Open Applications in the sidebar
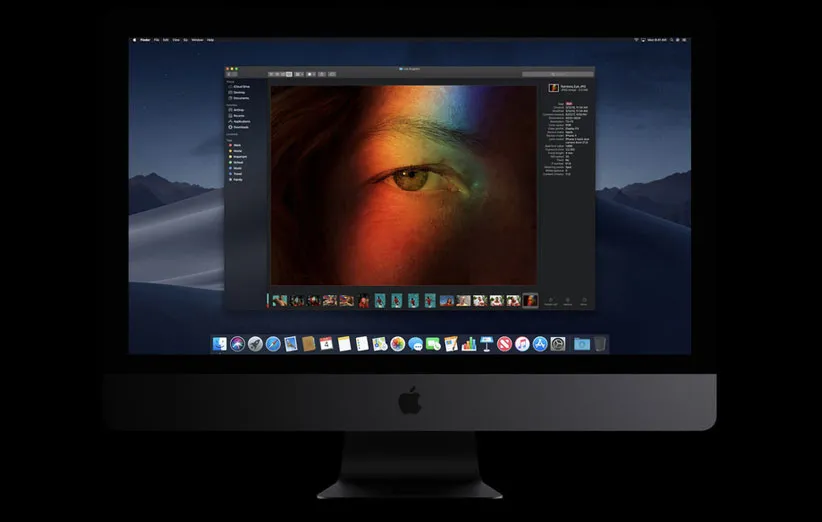Screen dimensions: 822x522 coord(240,122)
